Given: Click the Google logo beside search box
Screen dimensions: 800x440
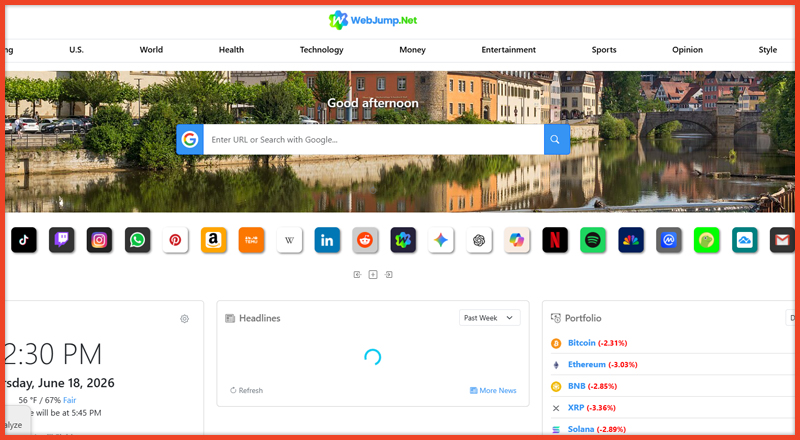Looking at the screenshot, I should click(190, 139).
